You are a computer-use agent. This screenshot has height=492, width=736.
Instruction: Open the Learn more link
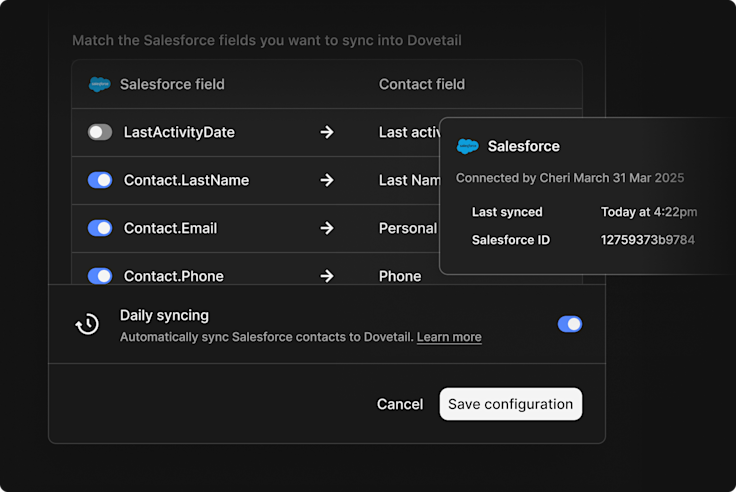(449, 337)
